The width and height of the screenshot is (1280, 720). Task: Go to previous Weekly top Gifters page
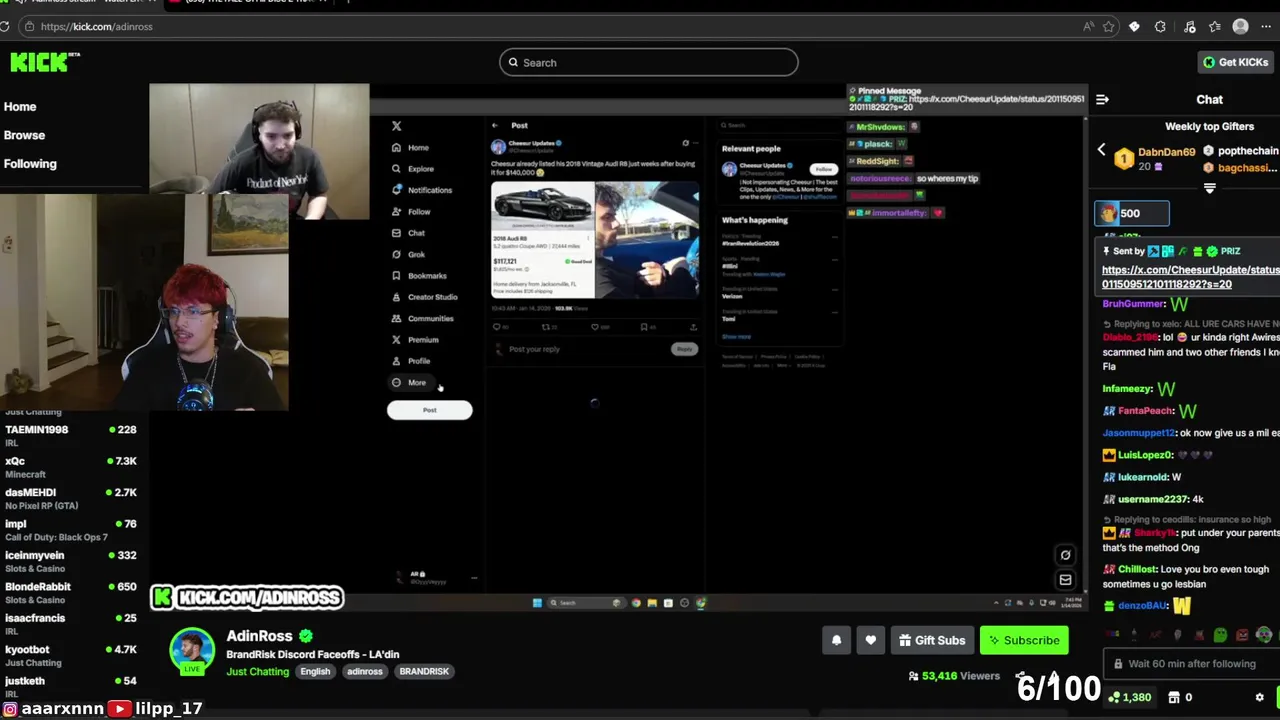[1102, 150]
